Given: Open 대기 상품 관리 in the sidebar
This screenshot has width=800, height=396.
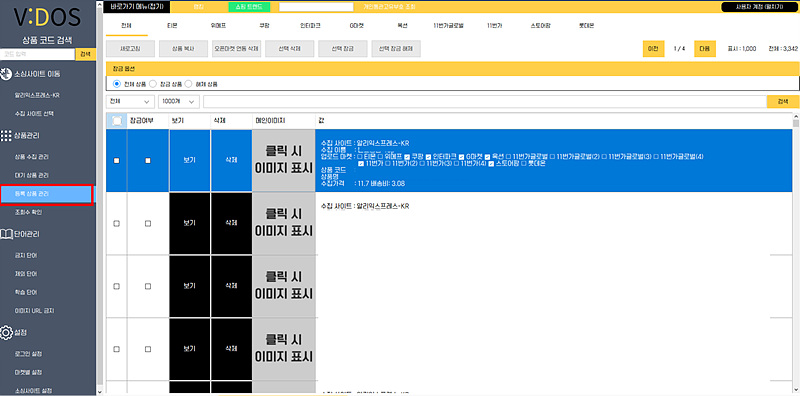Looking at the screenshot, I should (x=32, y=176).
